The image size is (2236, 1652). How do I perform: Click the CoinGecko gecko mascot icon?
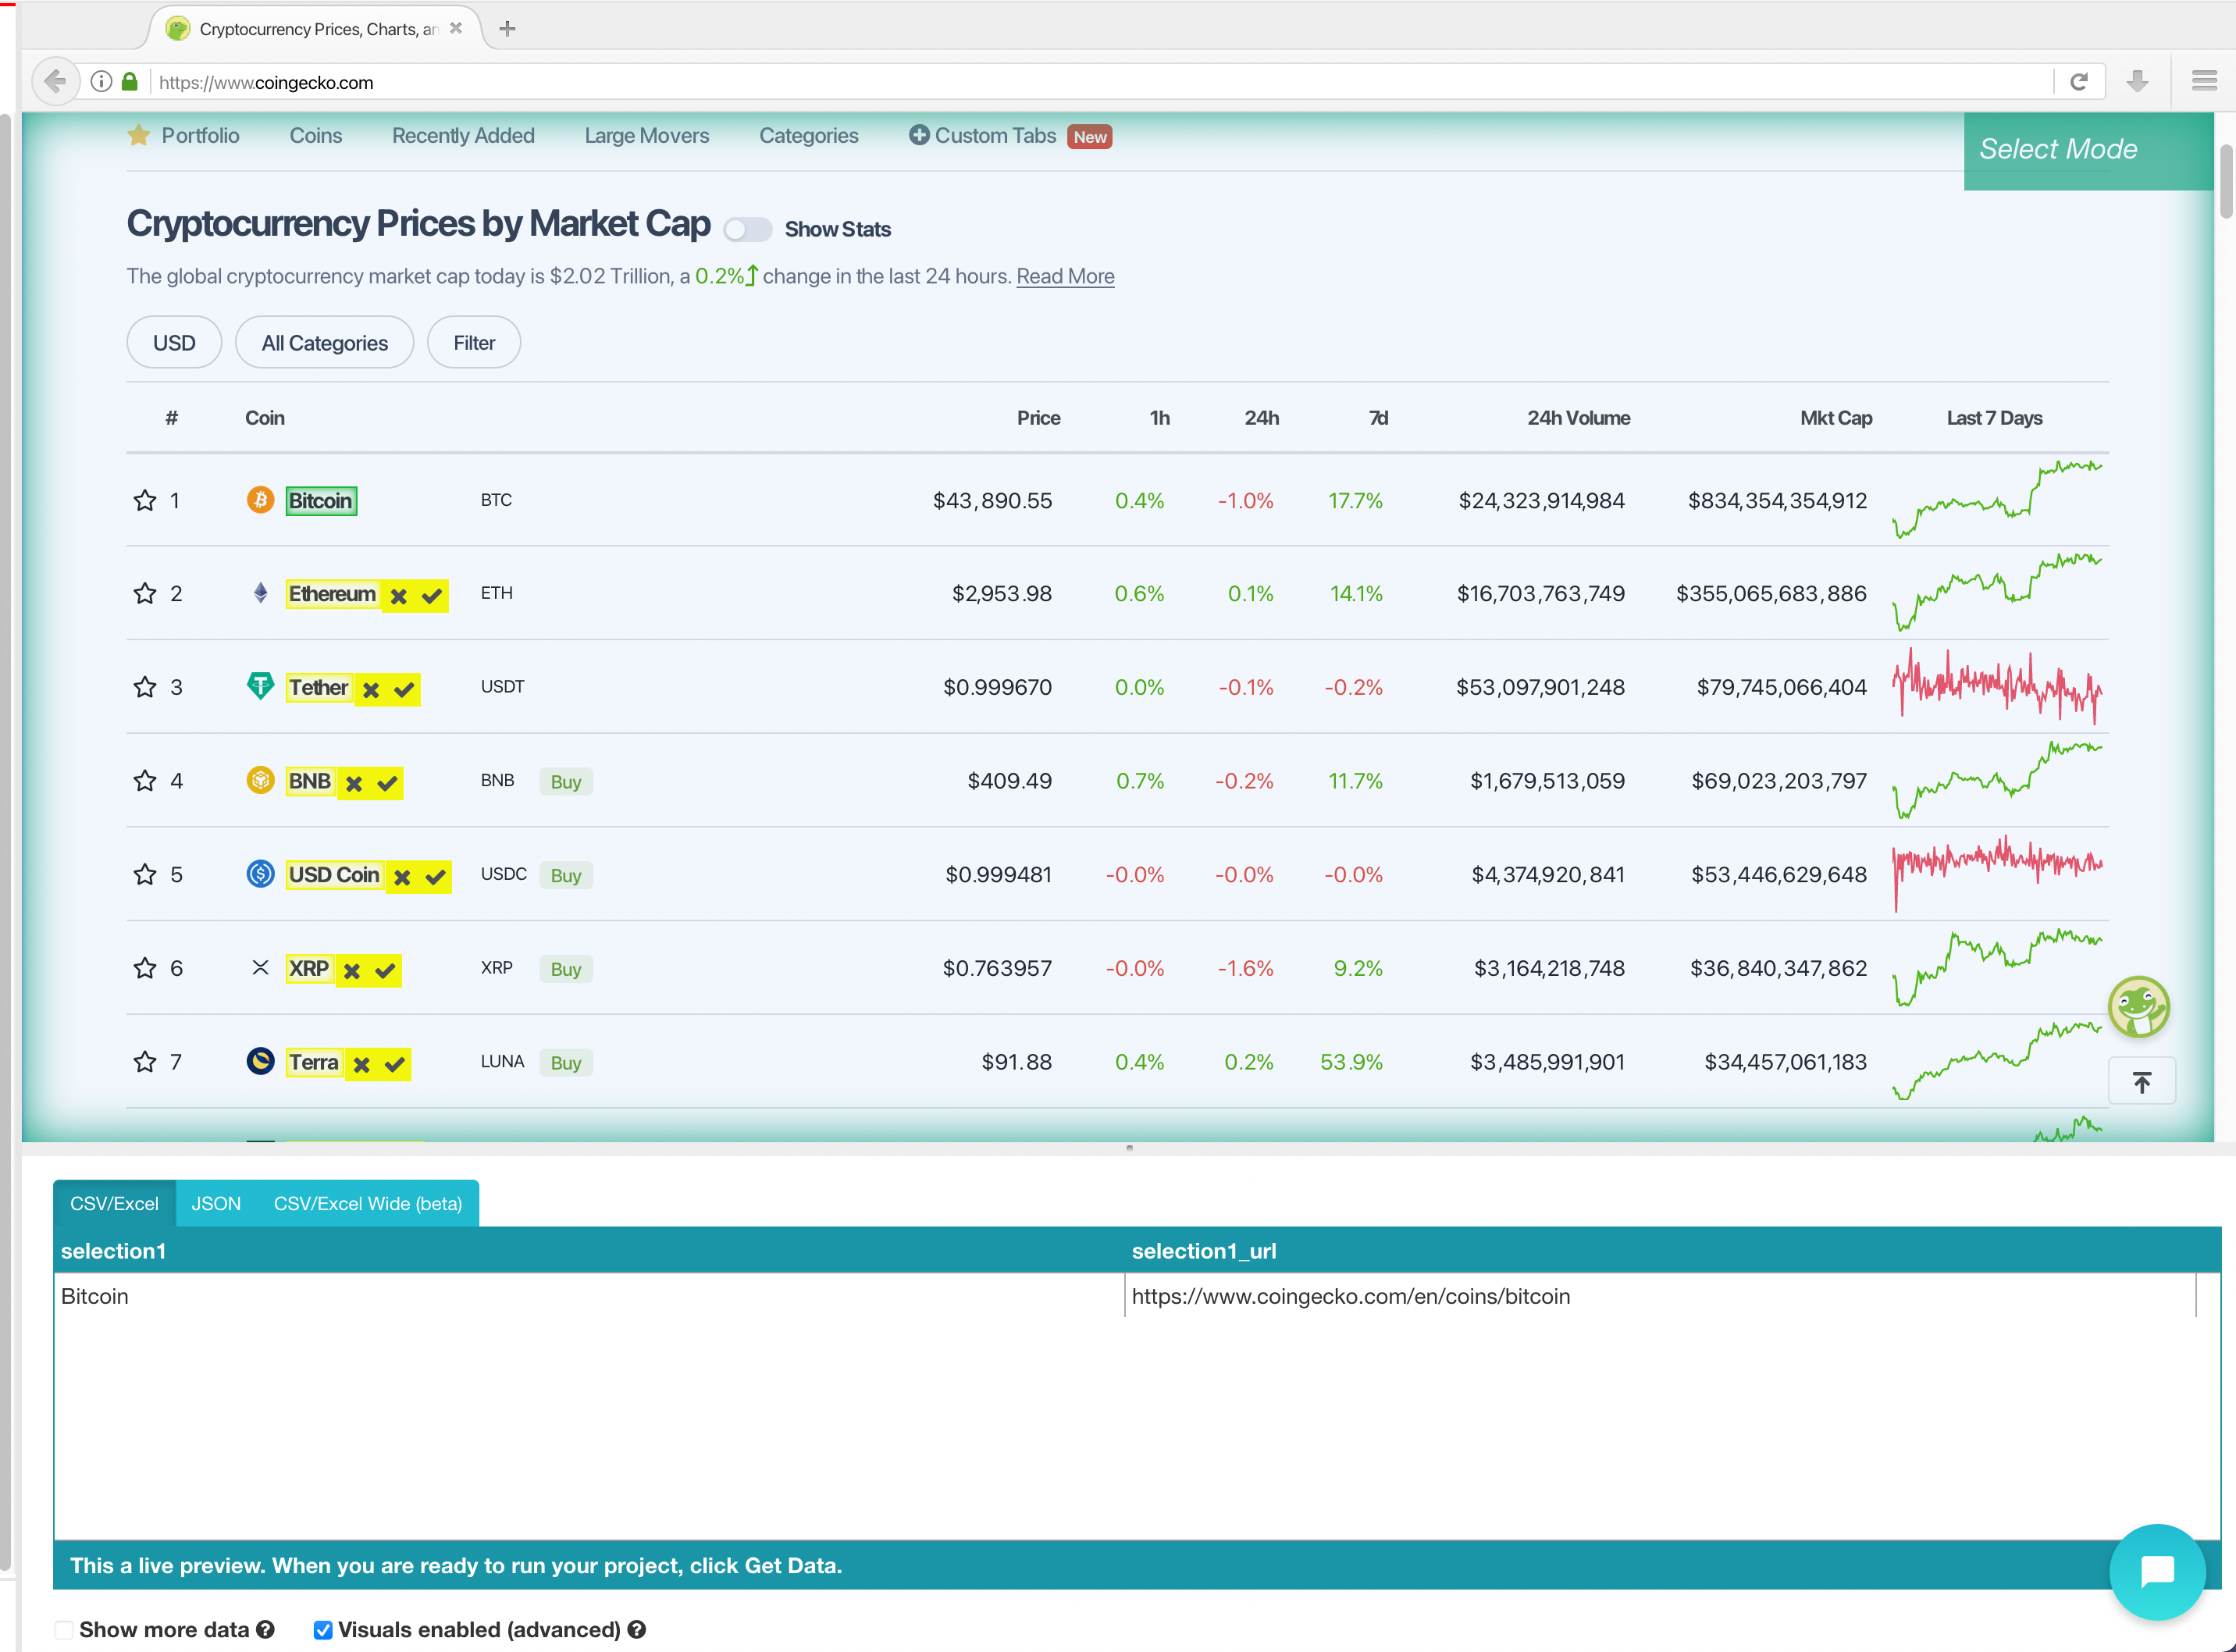[2138, 1007]
